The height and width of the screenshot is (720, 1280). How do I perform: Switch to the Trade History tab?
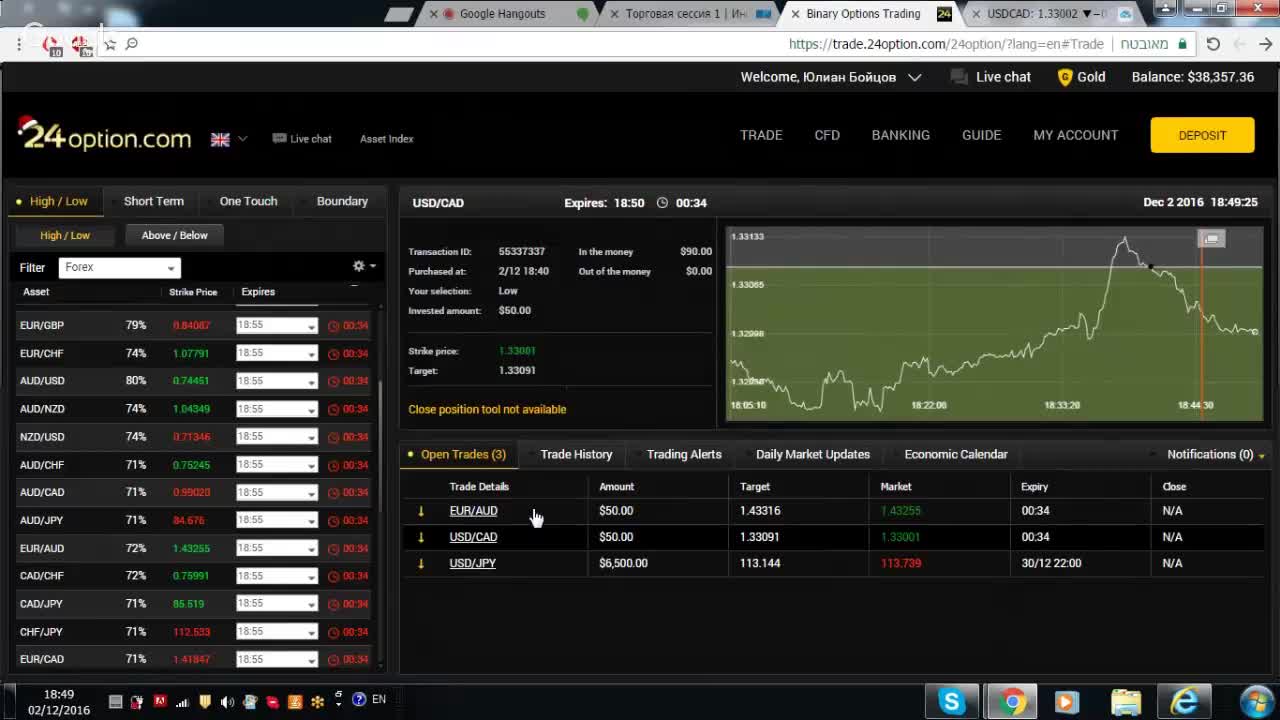[x=576, y=454]
